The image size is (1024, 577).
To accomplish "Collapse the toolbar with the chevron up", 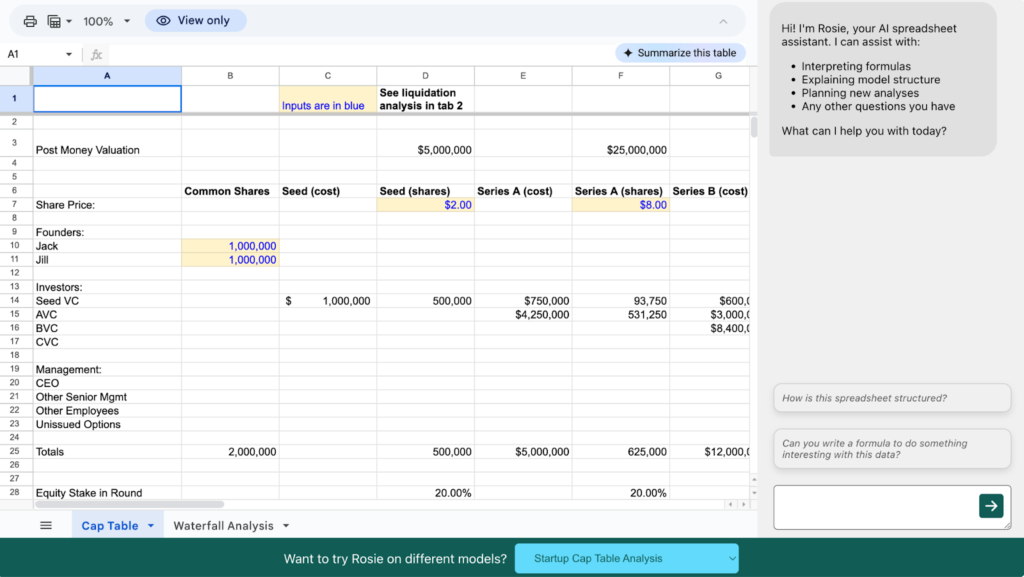I will (723, 21).
